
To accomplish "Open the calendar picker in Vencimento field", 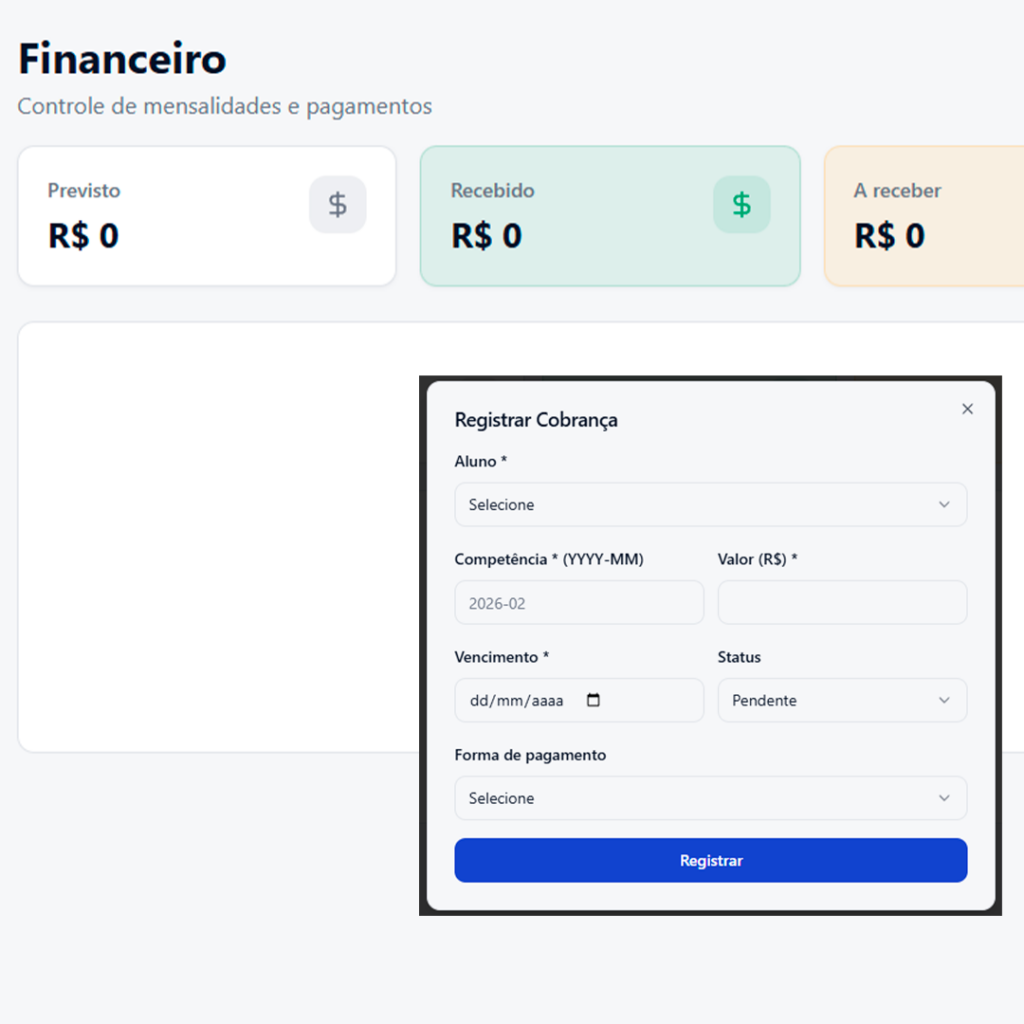I will click(593, 700).
